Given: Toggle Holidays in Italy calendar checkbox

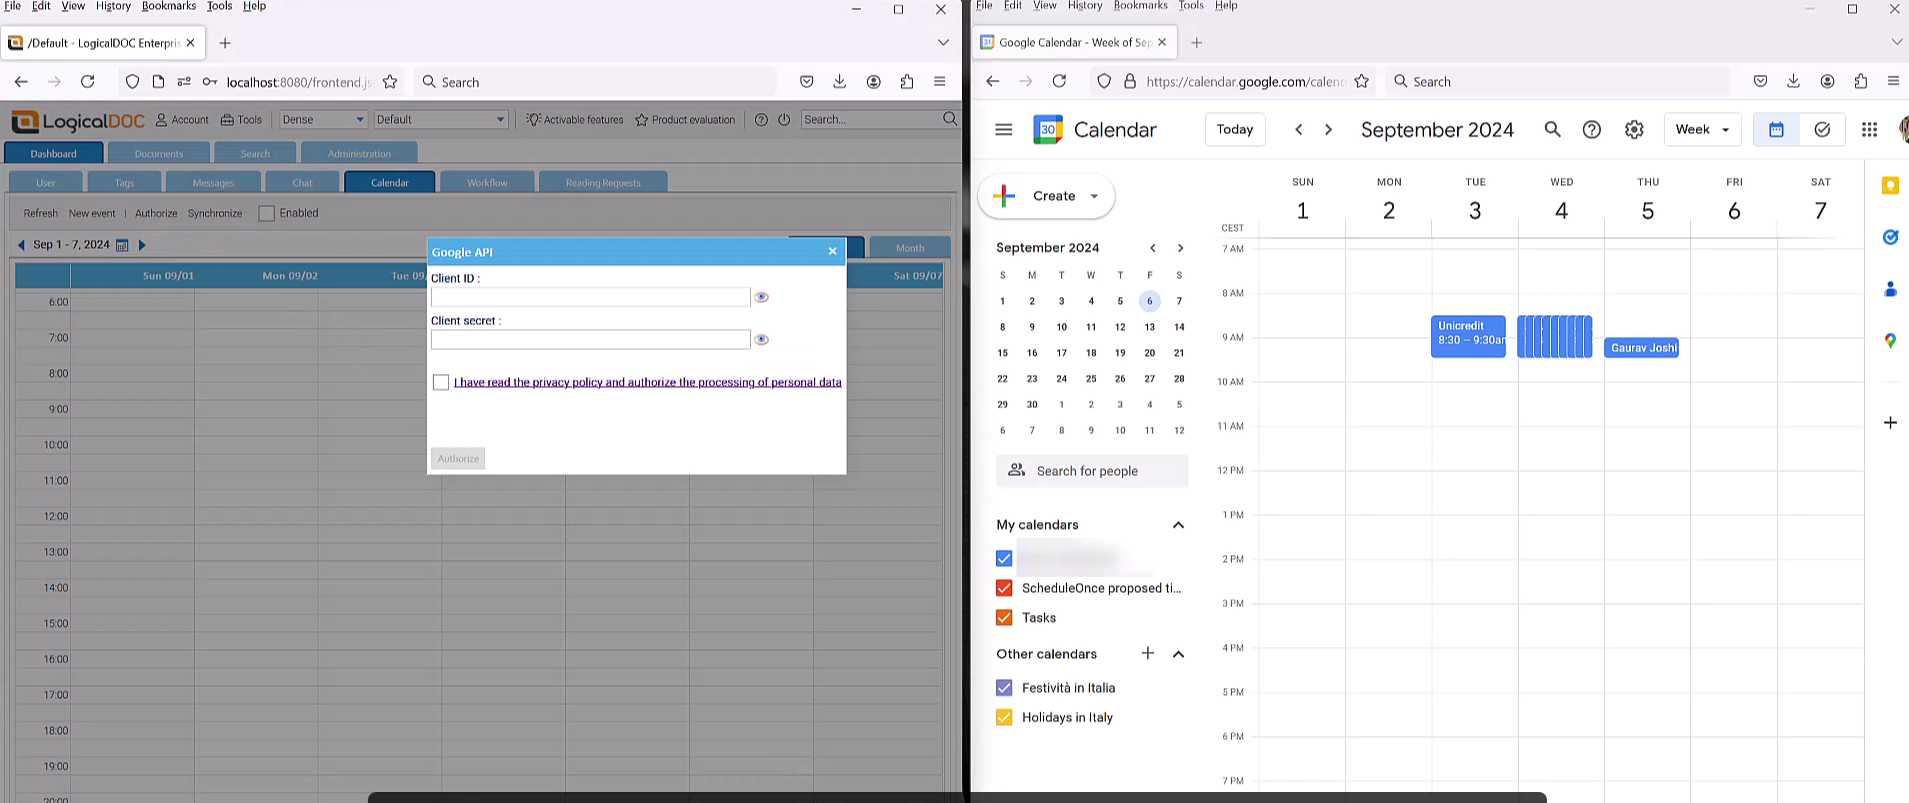Looking at the screenshot, I should click(1004, 717).
